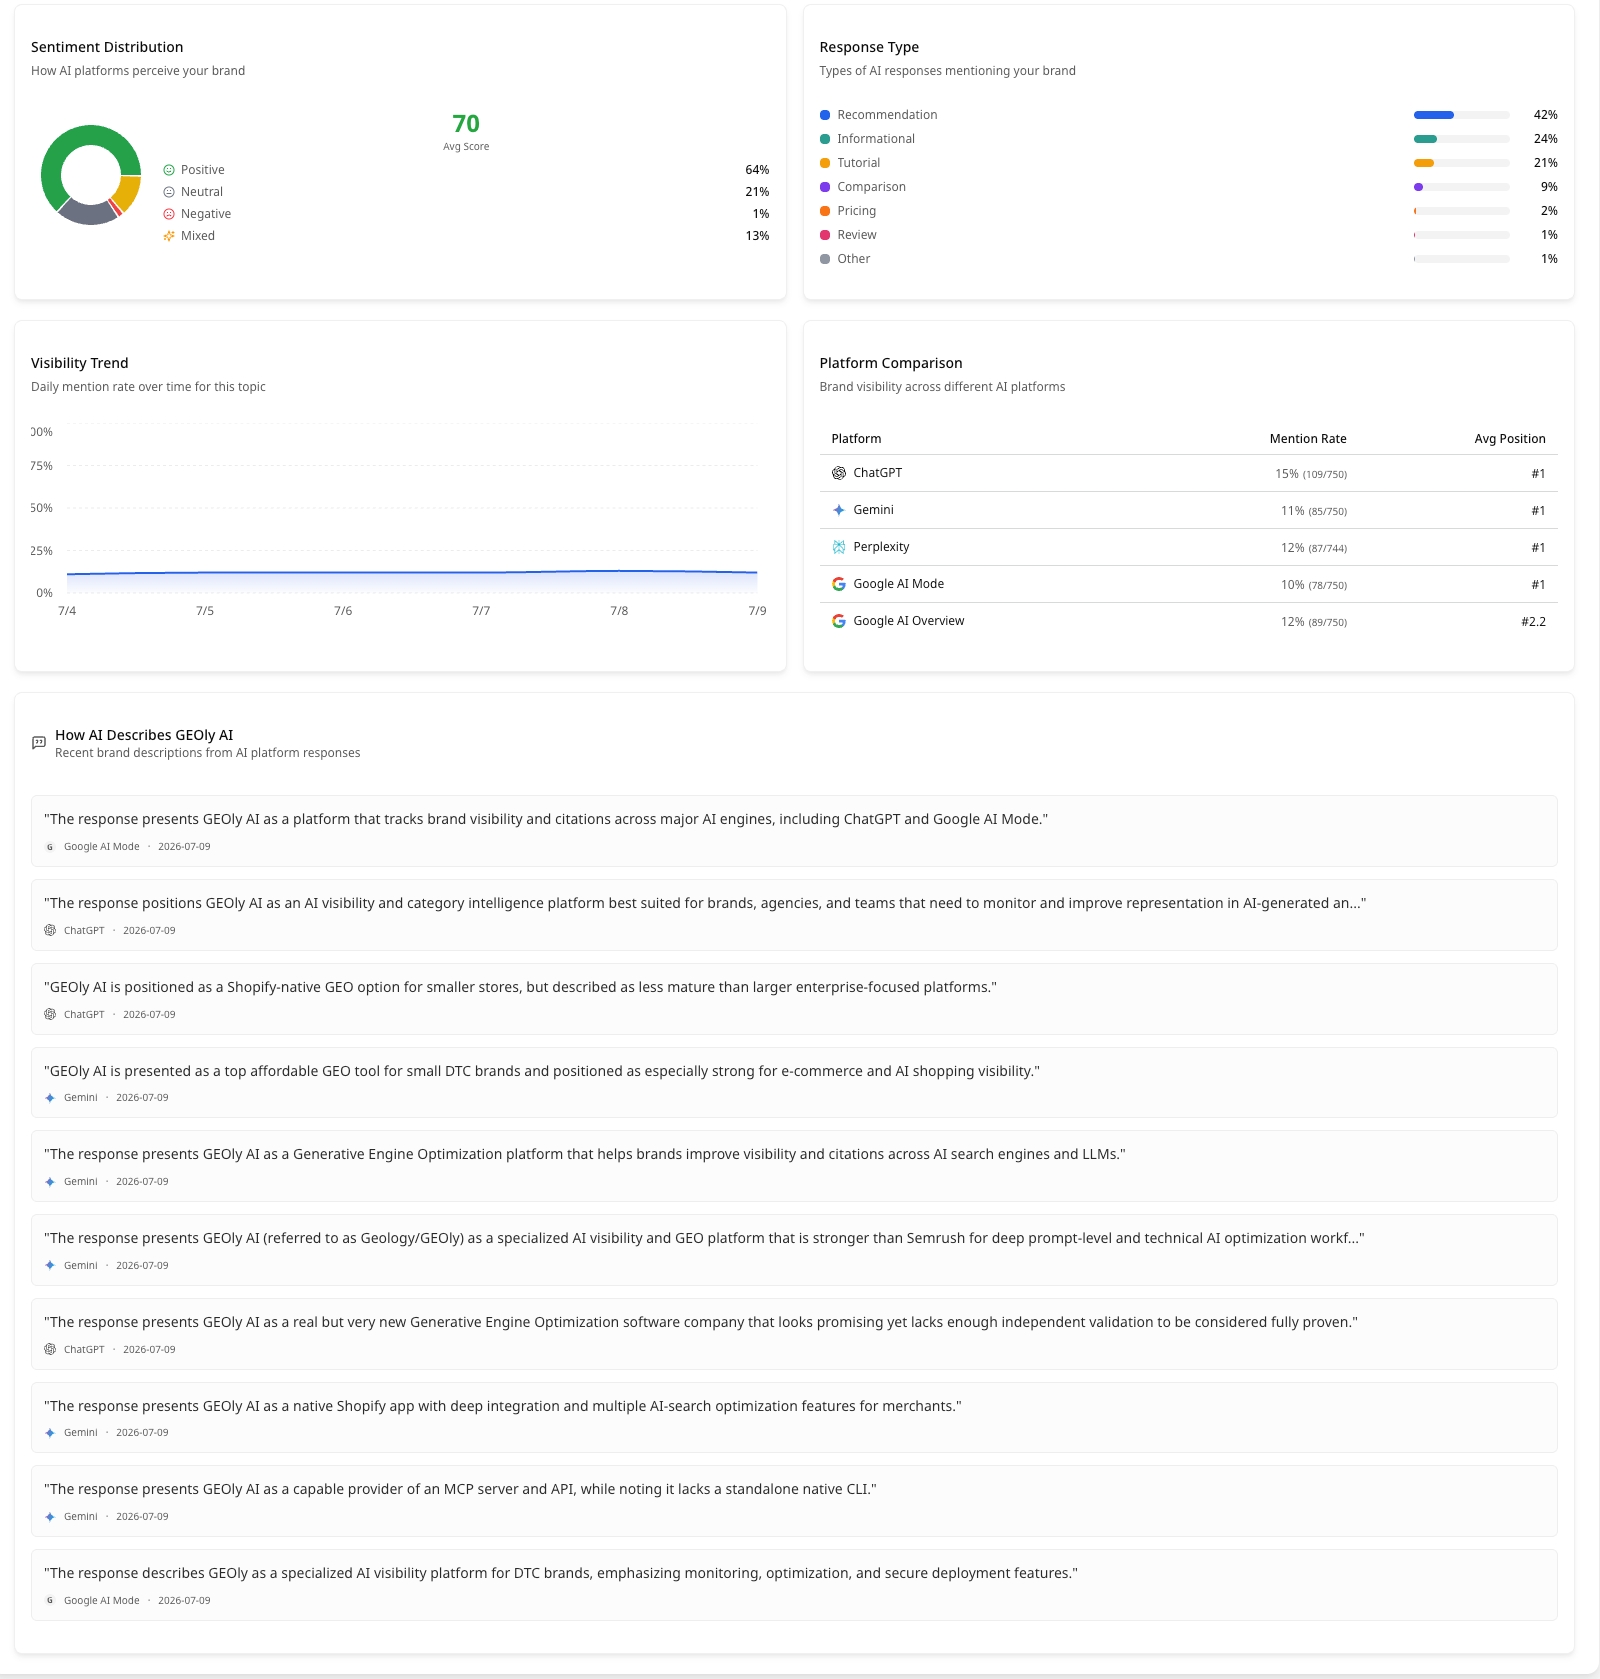Open the 'less mature than larger enterprise-focused' description card
The height and width of the screenshot is (1679, 1600).
click(x=794, y=999)
